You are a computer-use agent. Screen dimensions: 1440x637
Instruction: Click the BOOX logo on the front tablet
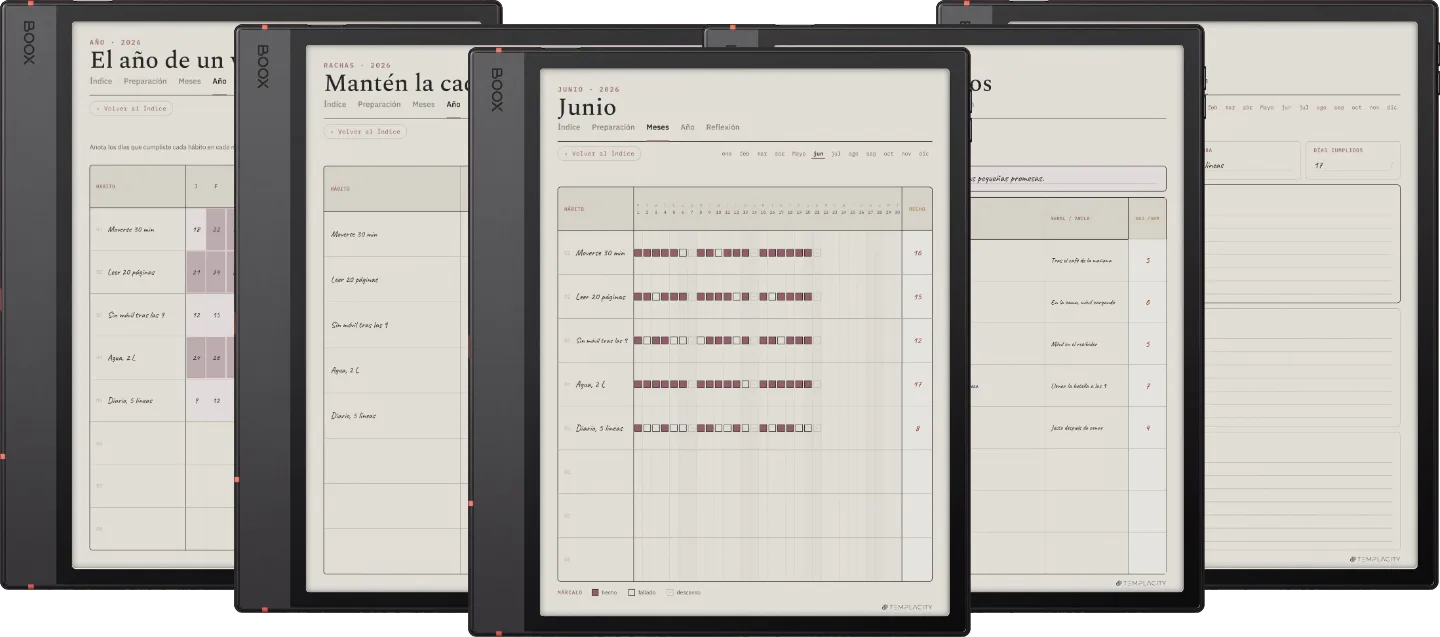point(496,89)
